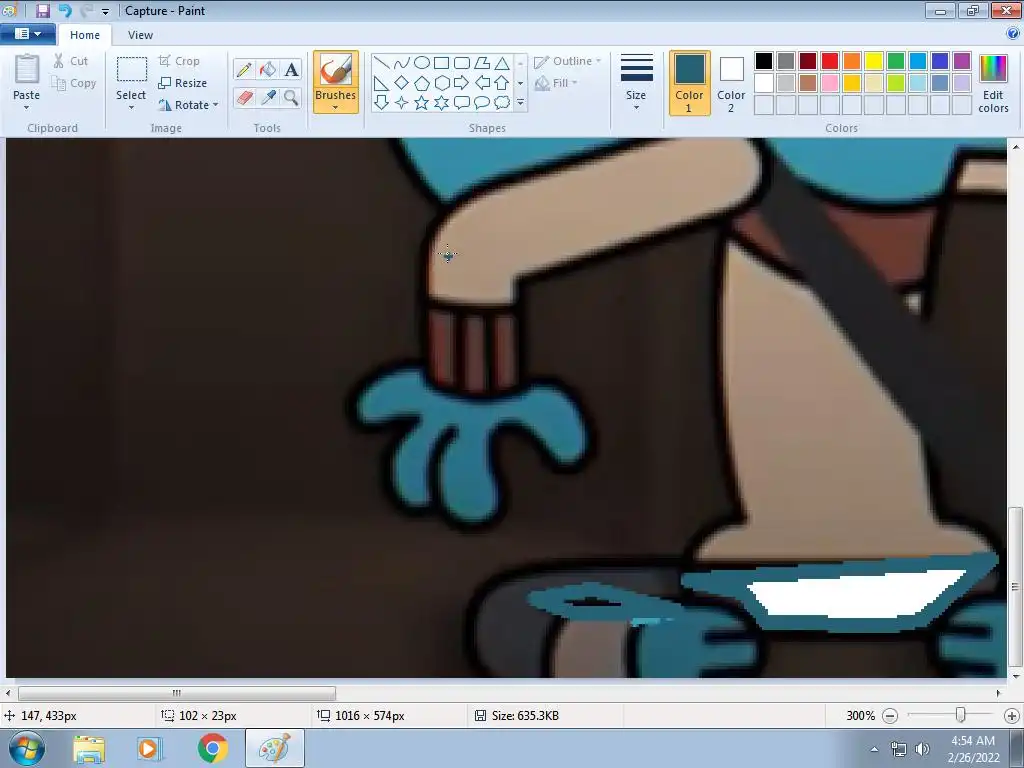Zoom in with the plus button
Viewport: 1024px width, 768px height.
pyautogui.click(x=1012, y=716)
